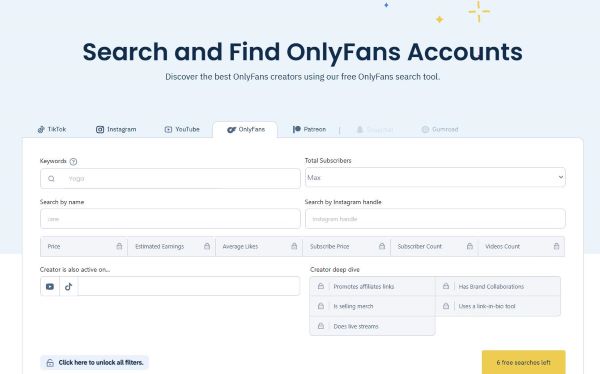Viewport: 600px width, 374px height.
Task: Click the Creator deep dive label
Action: click(335, 269)
